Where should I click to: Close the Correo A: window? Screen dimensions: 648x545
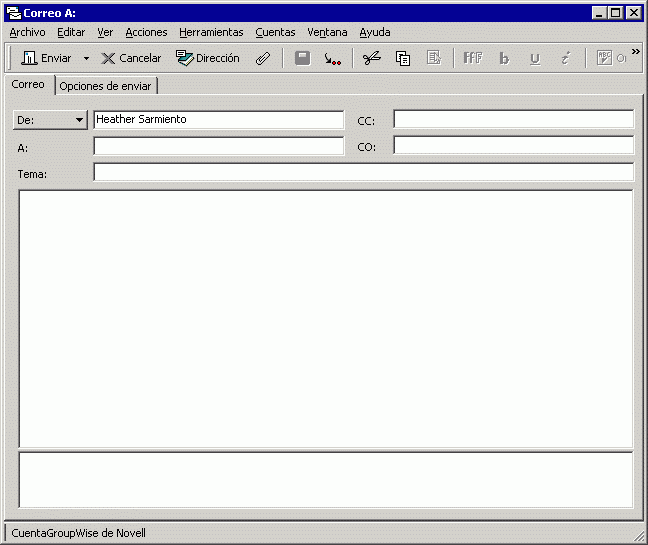tap(634, 13)
